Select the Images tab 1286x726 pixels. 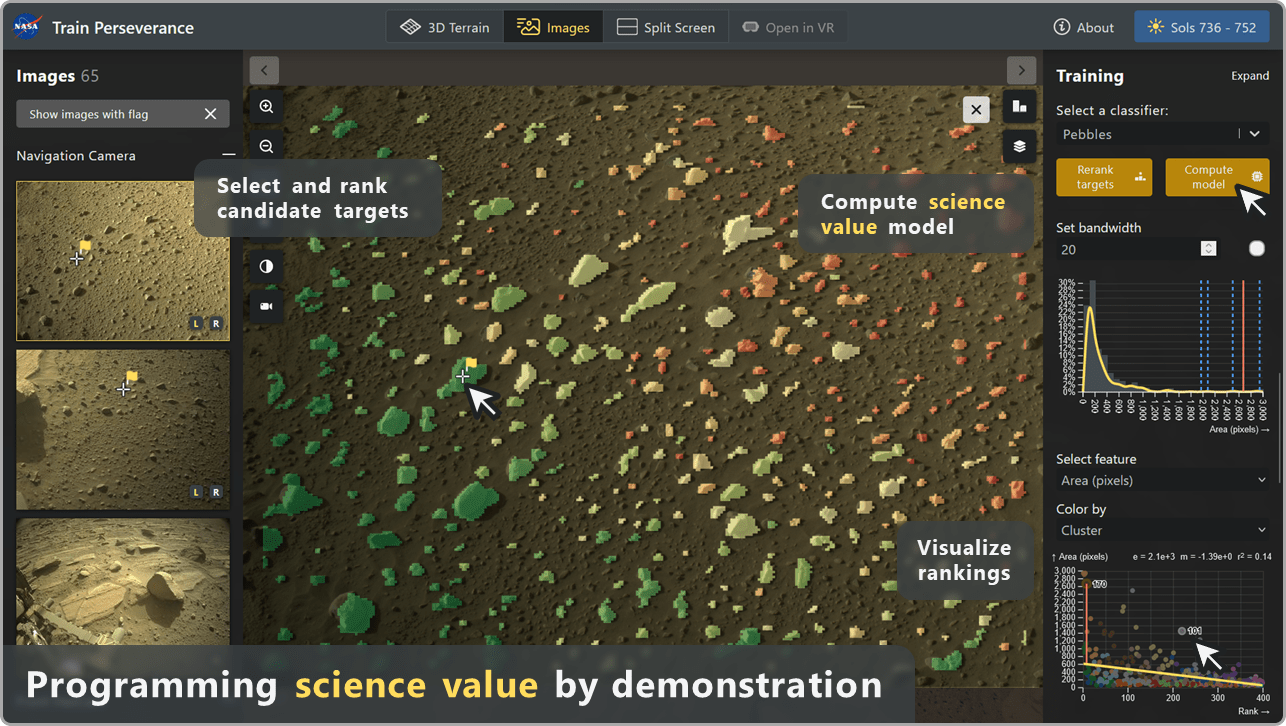[x=554, y=27]
